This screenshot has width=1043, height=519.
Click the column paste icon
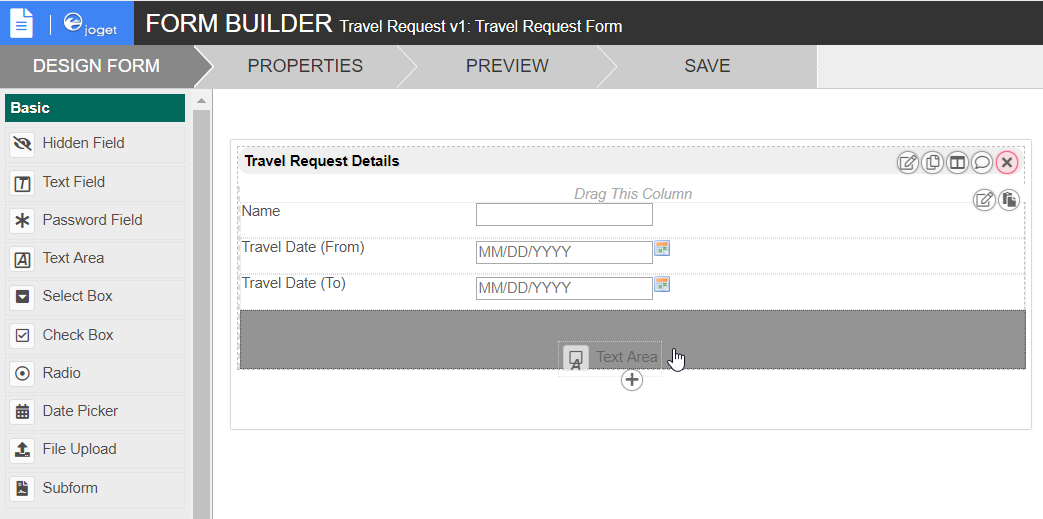tap(1008, 200)
